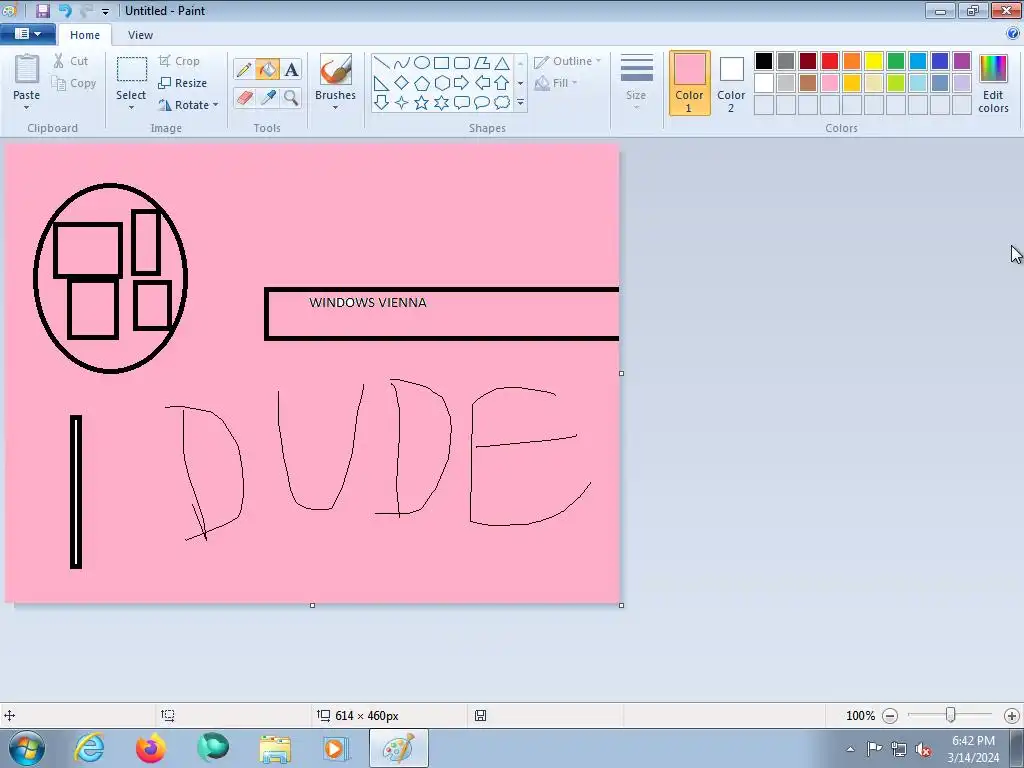Select the Magnifier tool

(291, 97)
